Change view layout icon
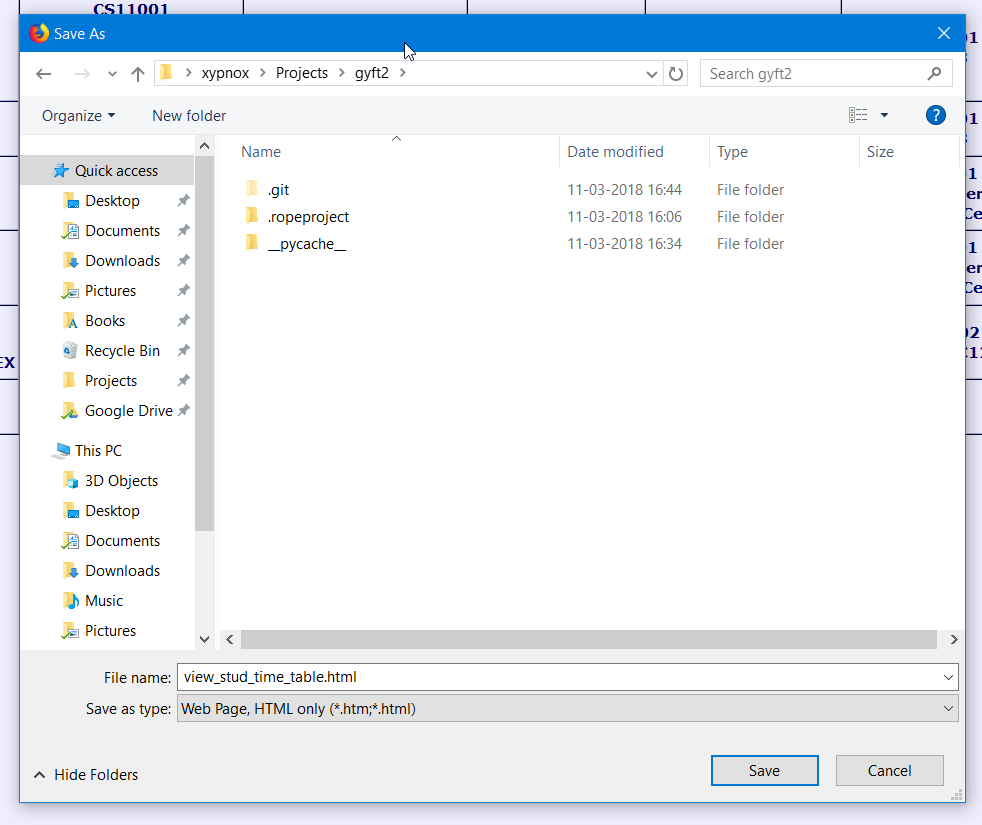This screenshot has width=982, height=825. click(x=858, y=115)
